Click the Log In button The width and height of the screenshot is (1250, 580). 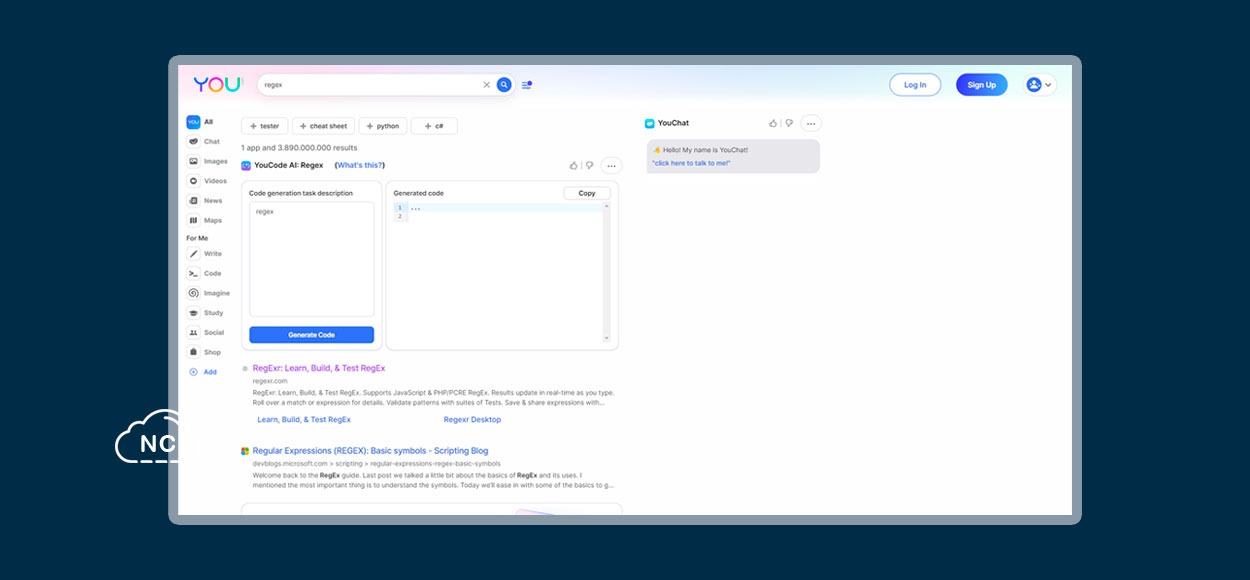(x=915, y=85)
